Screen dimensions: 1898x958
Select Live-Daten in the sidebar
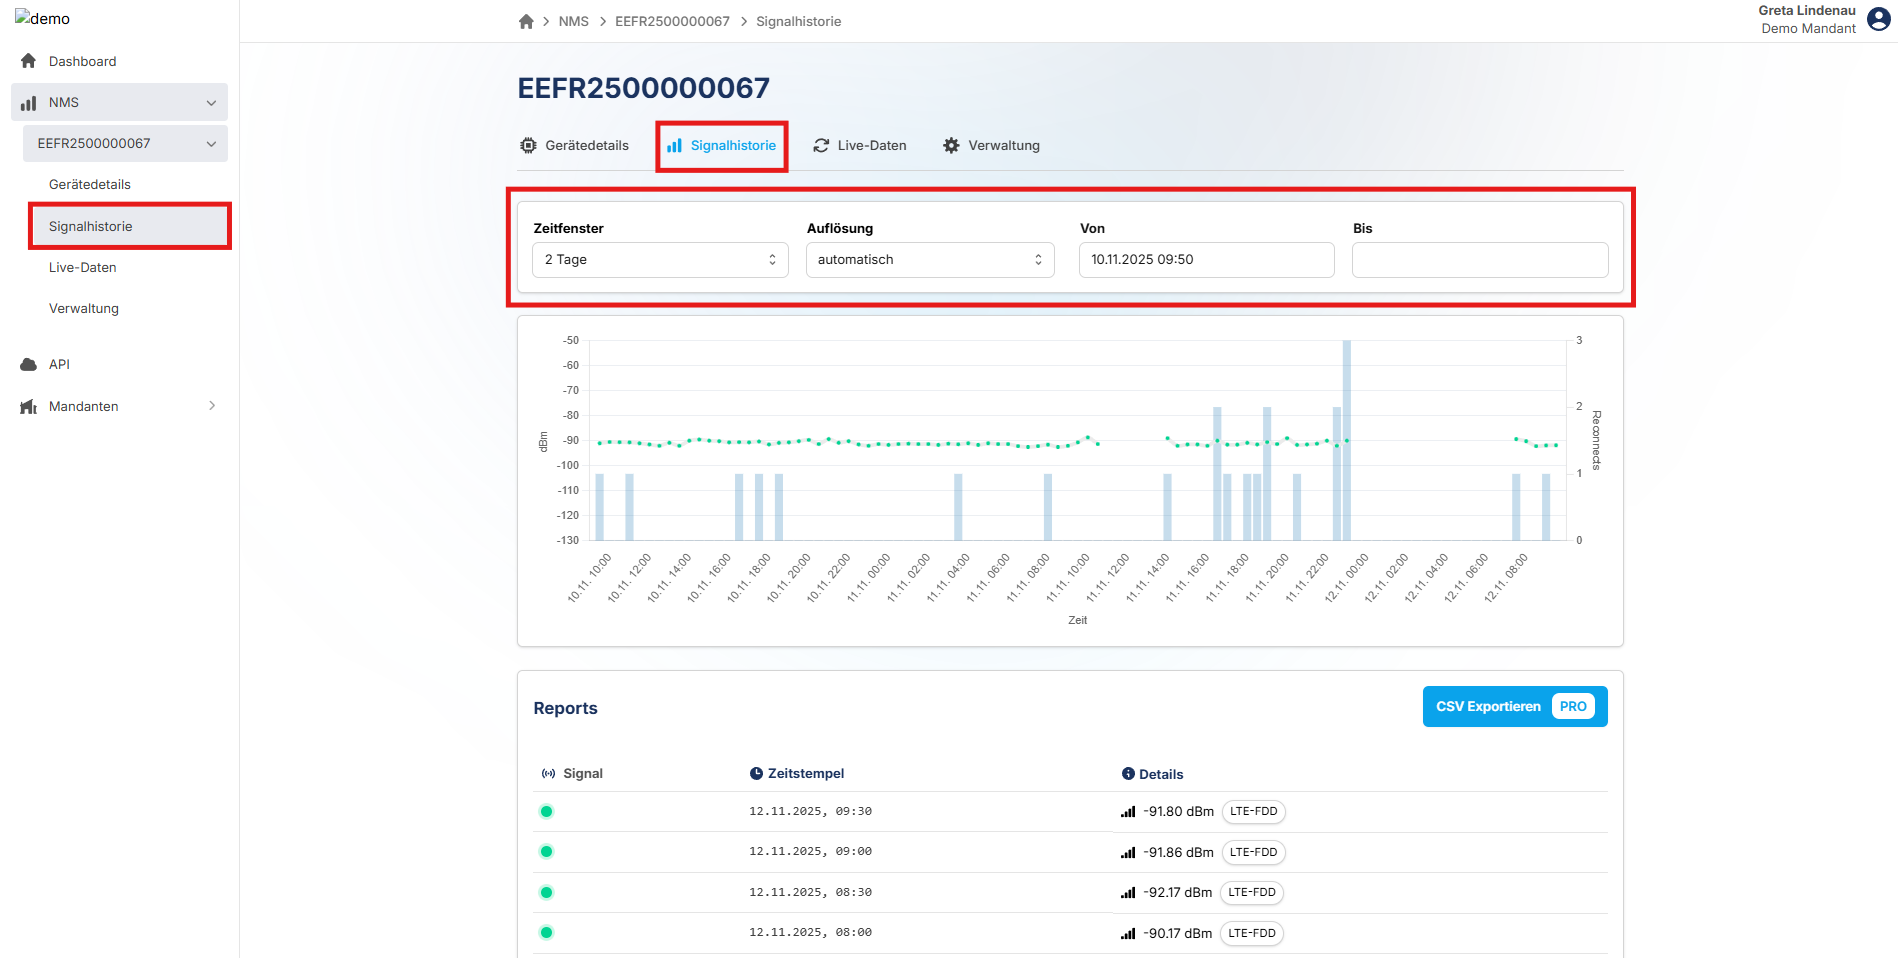pyautogui.click(x=83, y=268)
